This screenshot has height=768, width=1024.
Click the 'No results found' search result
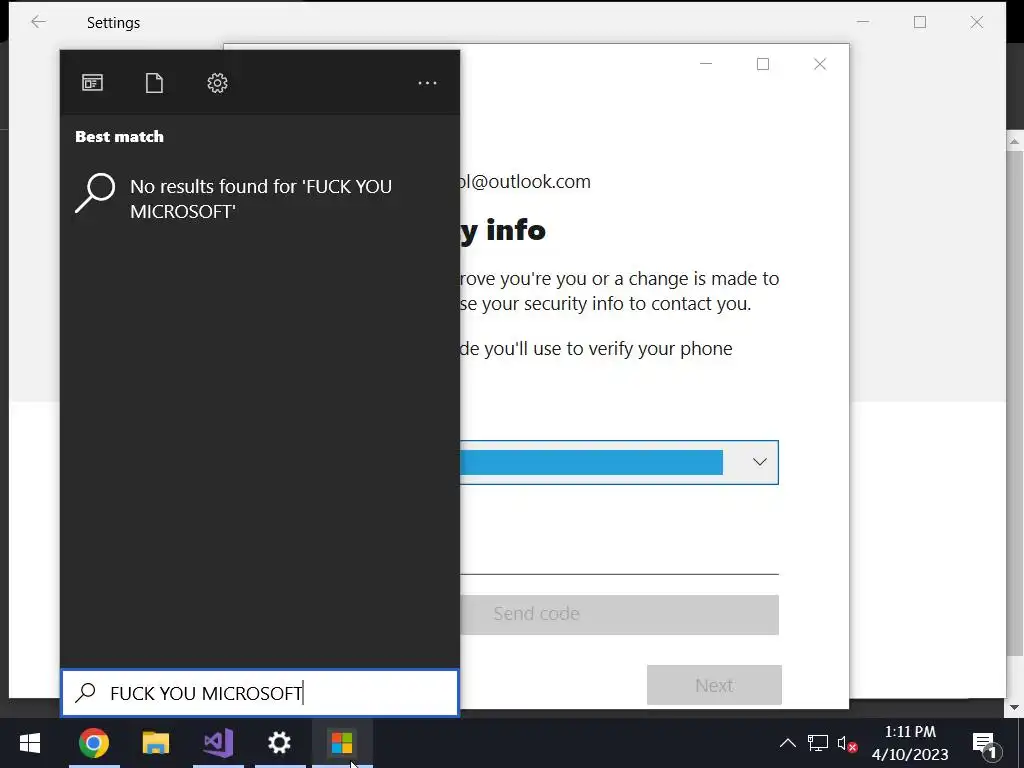260,199
